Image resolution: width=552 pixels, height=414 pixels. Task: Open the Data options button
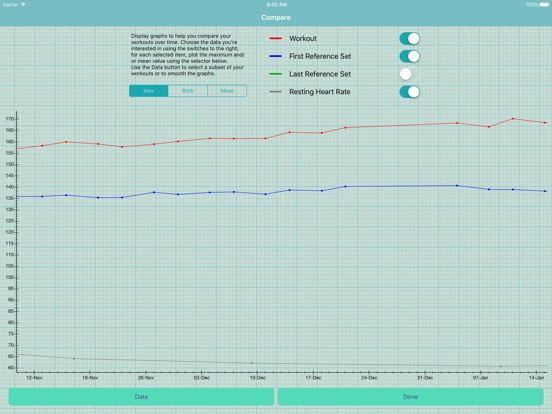click(141, 397)
